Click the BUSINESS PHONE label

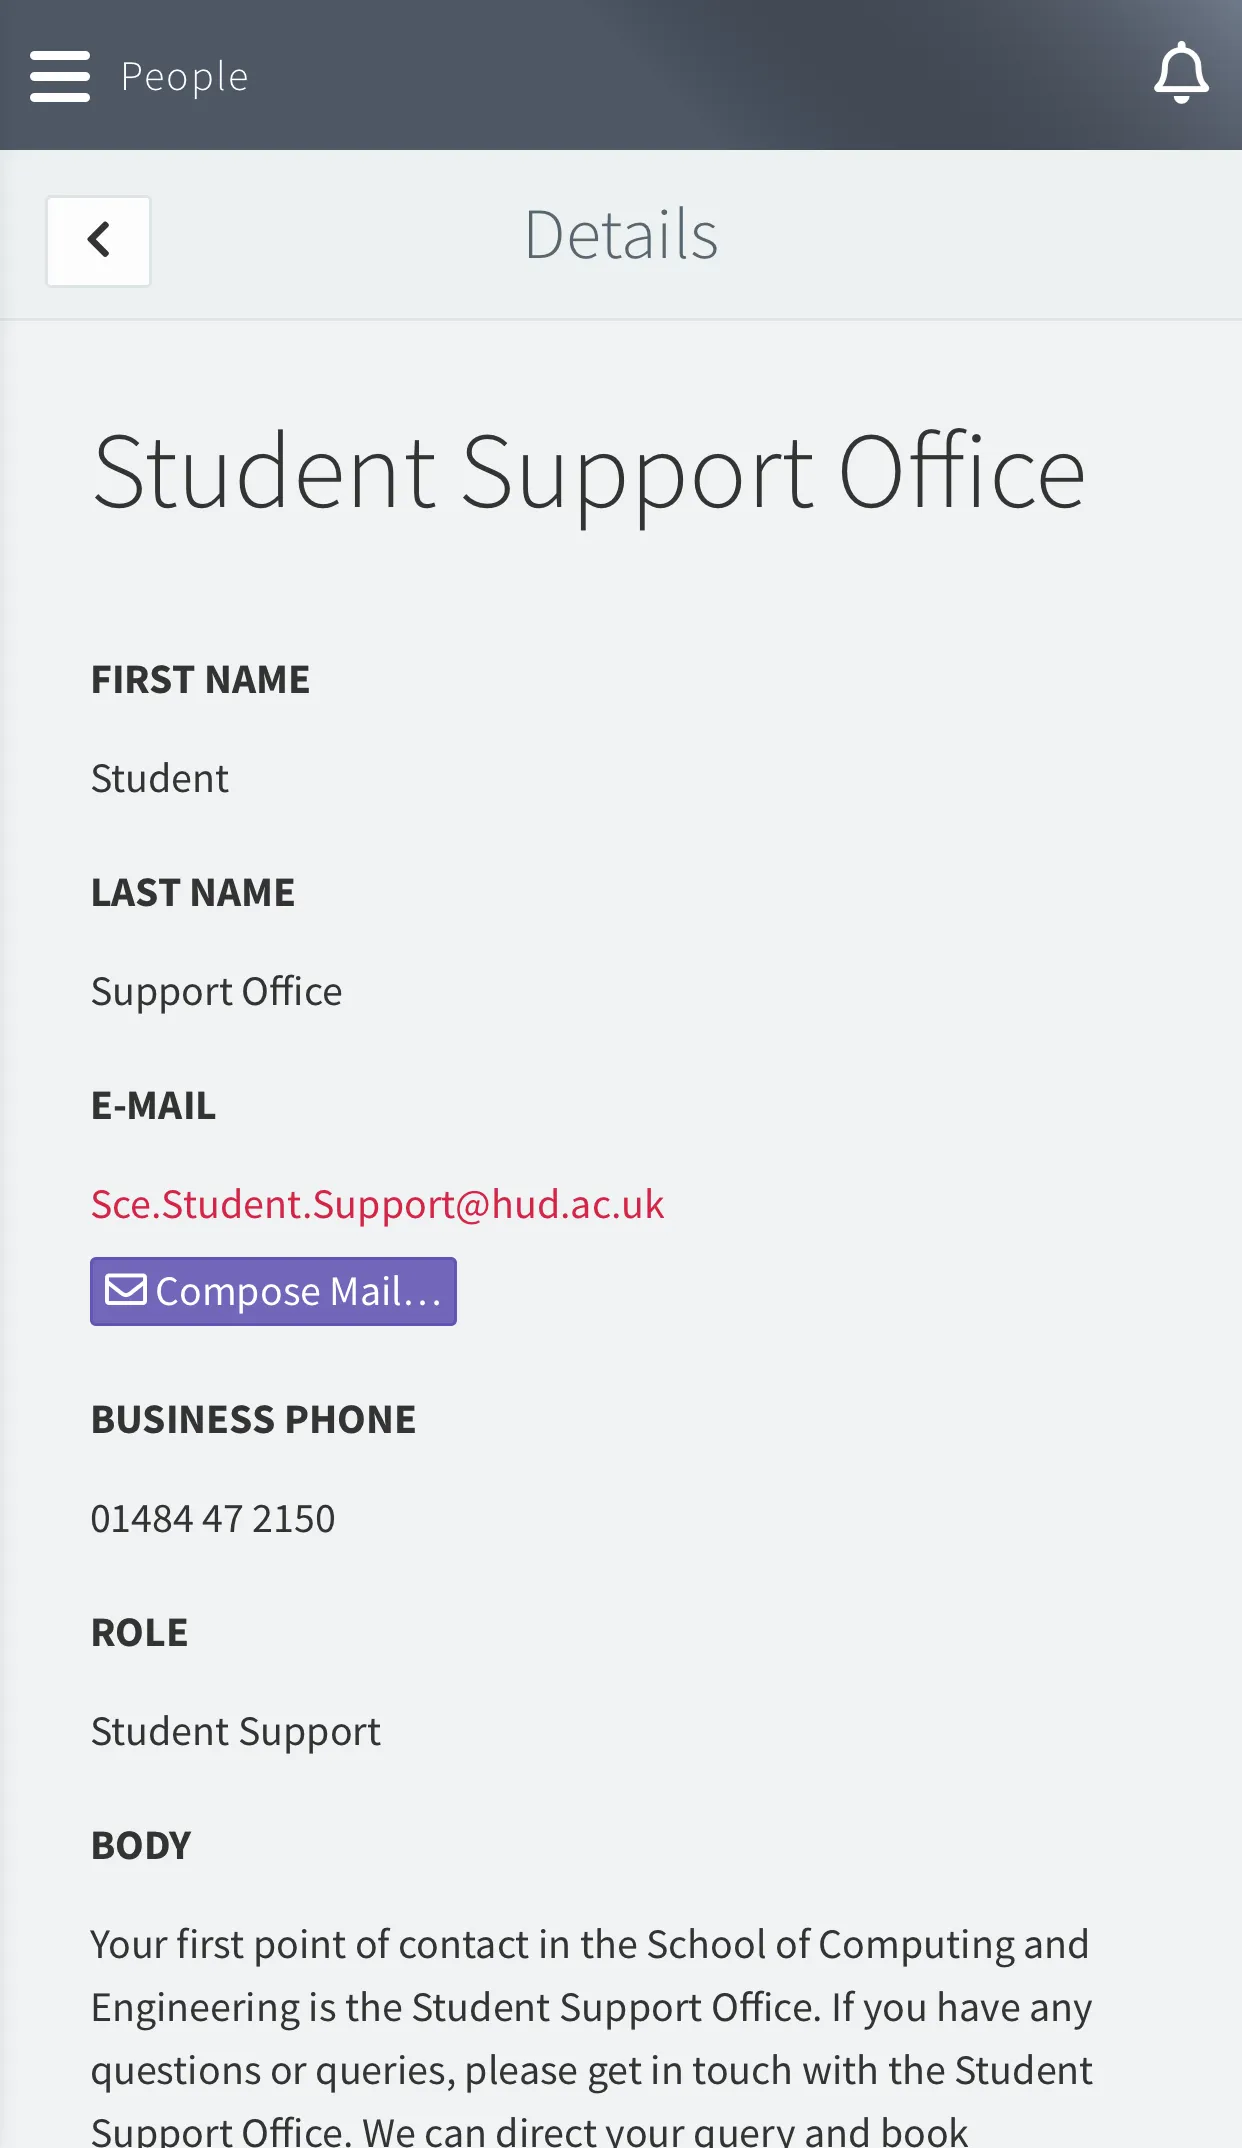click(253, 1420)
